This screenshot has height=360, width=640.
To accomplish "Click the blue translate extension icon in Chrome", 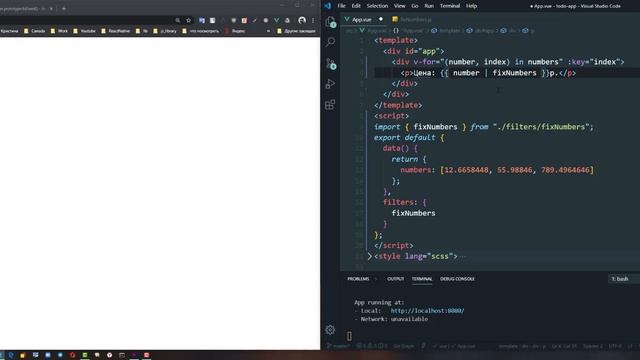I will [202, 20].
